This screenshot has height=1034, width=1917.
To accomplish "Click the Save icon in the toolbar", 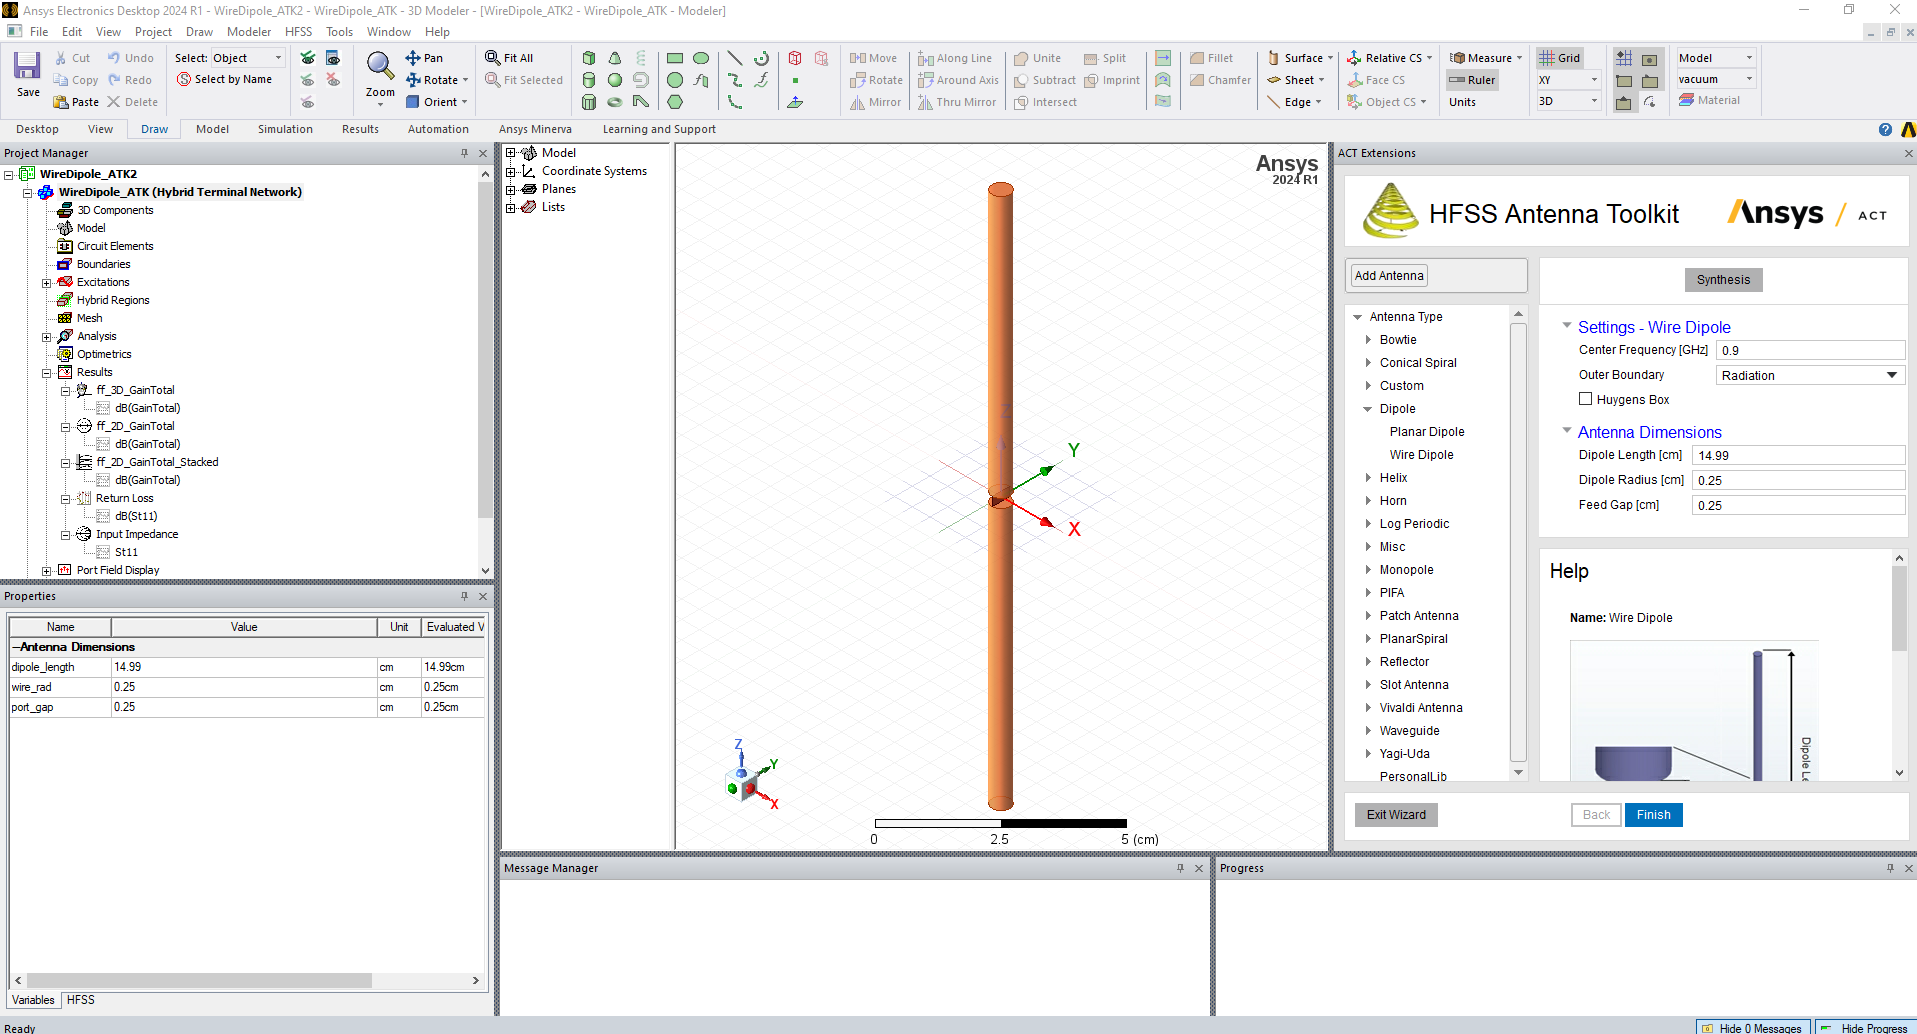I will (27, 68).
